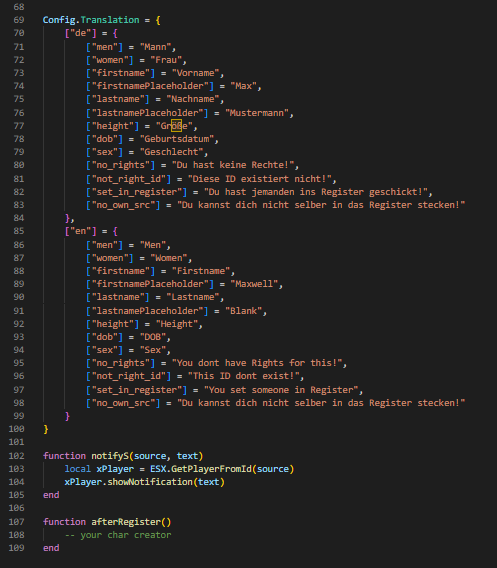Click "Du hast keine Rechte!" string
The height and width of the screenshot is (568, 497).
pos(233,165)
